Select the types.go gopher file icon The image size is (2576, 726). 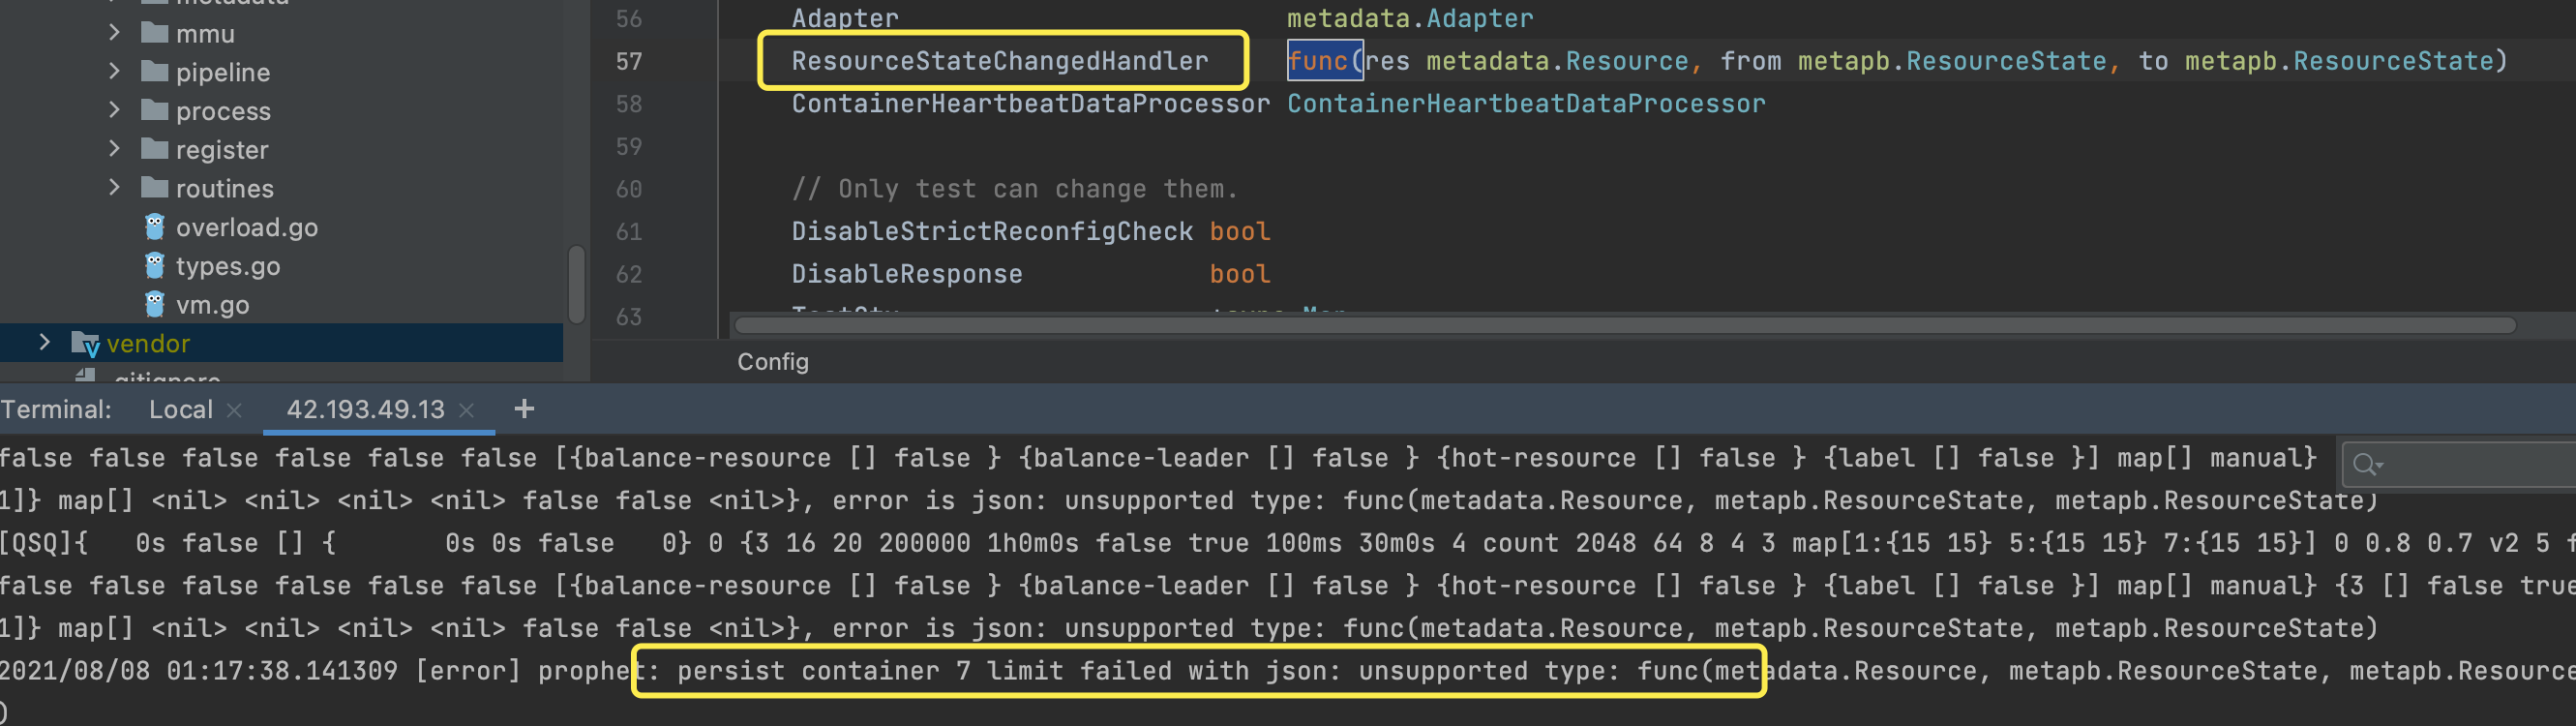pos(155,265)
